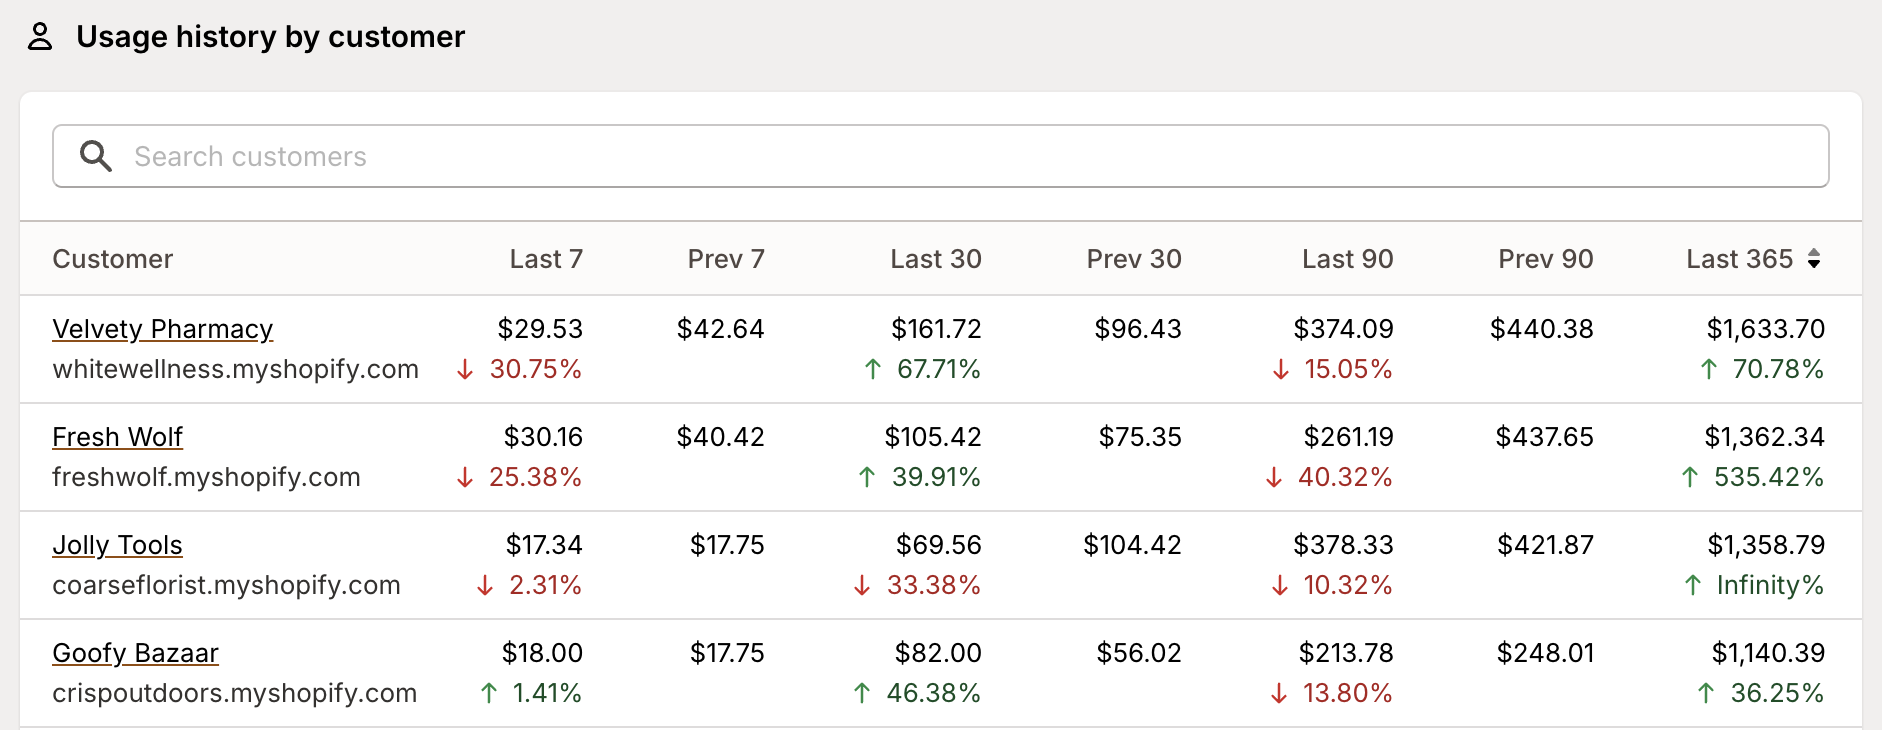The height and width of the screenshot is (730, 1882).
Task: Open the Velvety Pharmacy customer page
Action: pyautogui.click(x=162, y=329)
